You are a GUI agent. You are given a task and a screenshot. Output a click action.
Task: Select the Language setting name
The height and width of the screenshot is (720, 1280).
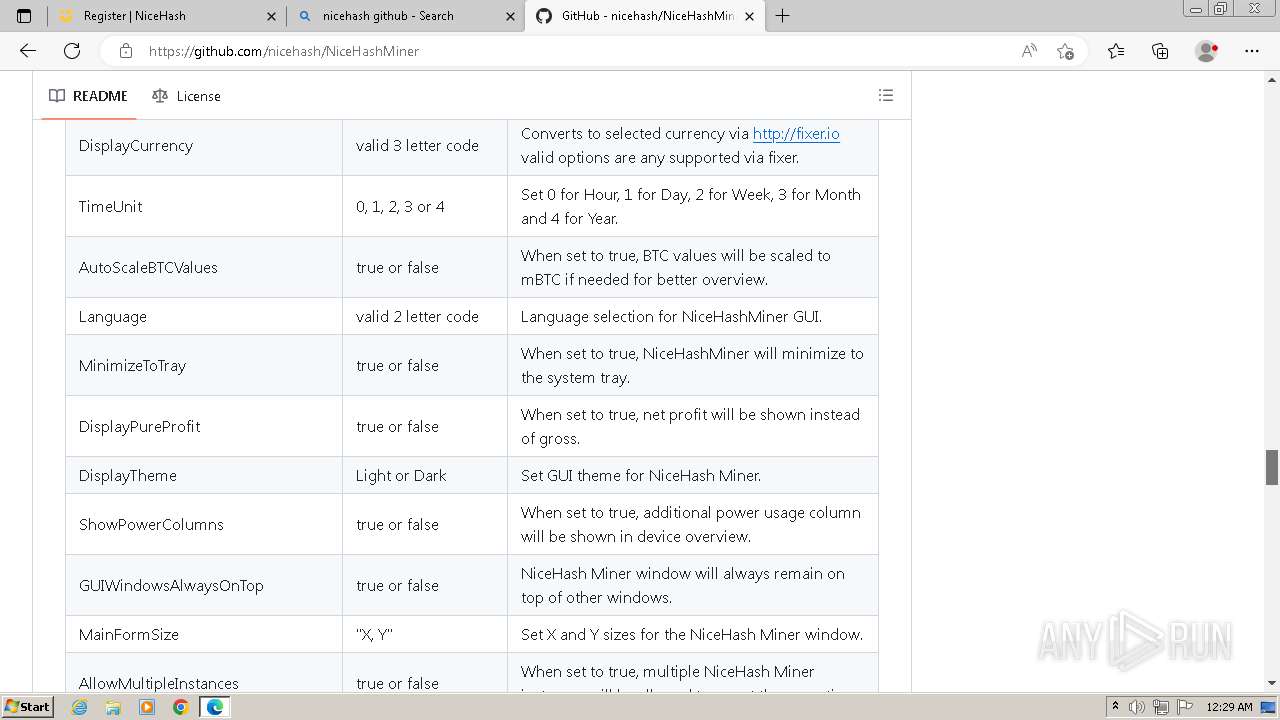113,317
